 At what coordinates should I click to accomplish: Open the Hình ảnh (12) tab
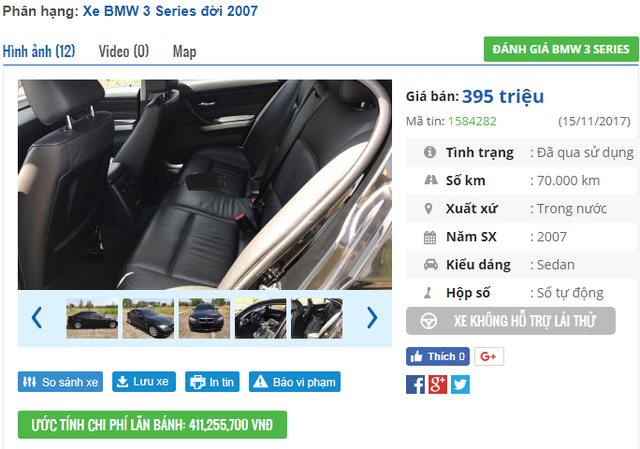pyautogui.click(x=39, y=51)
